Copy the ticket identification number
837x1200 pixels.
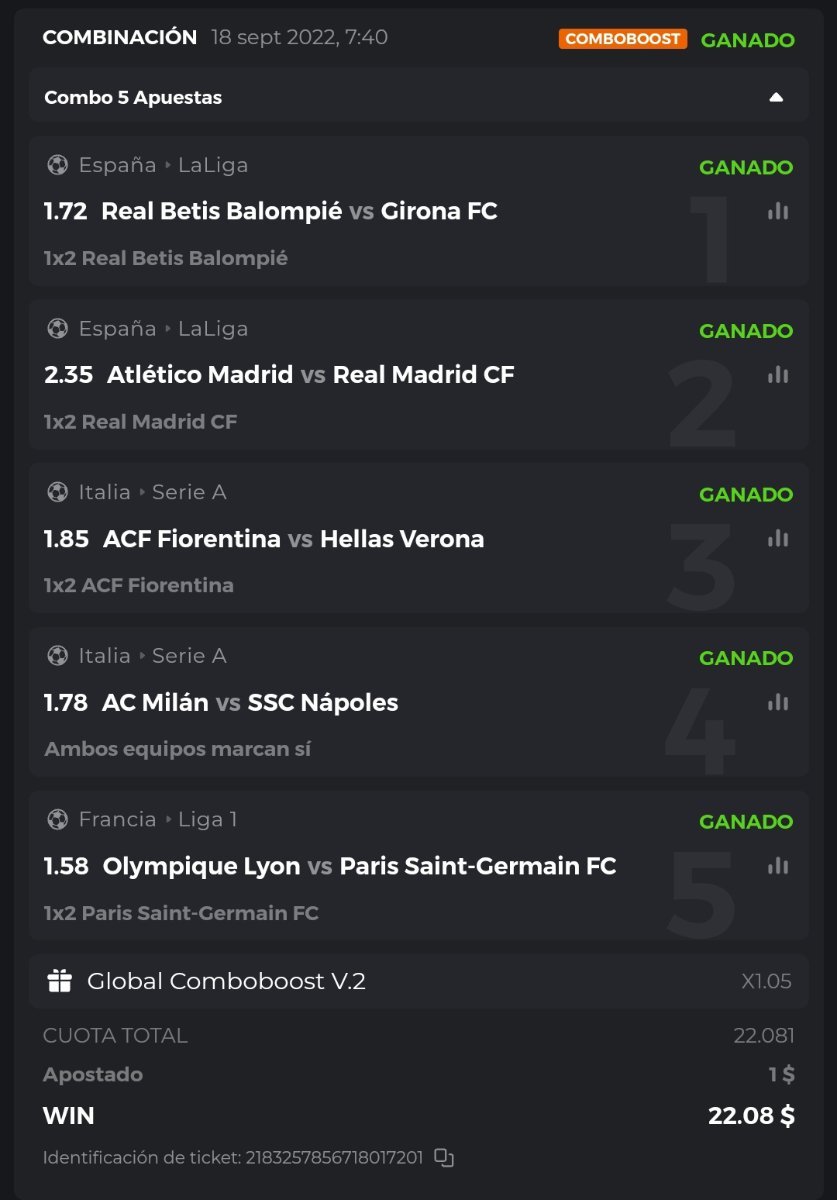tap(444, 1158)
